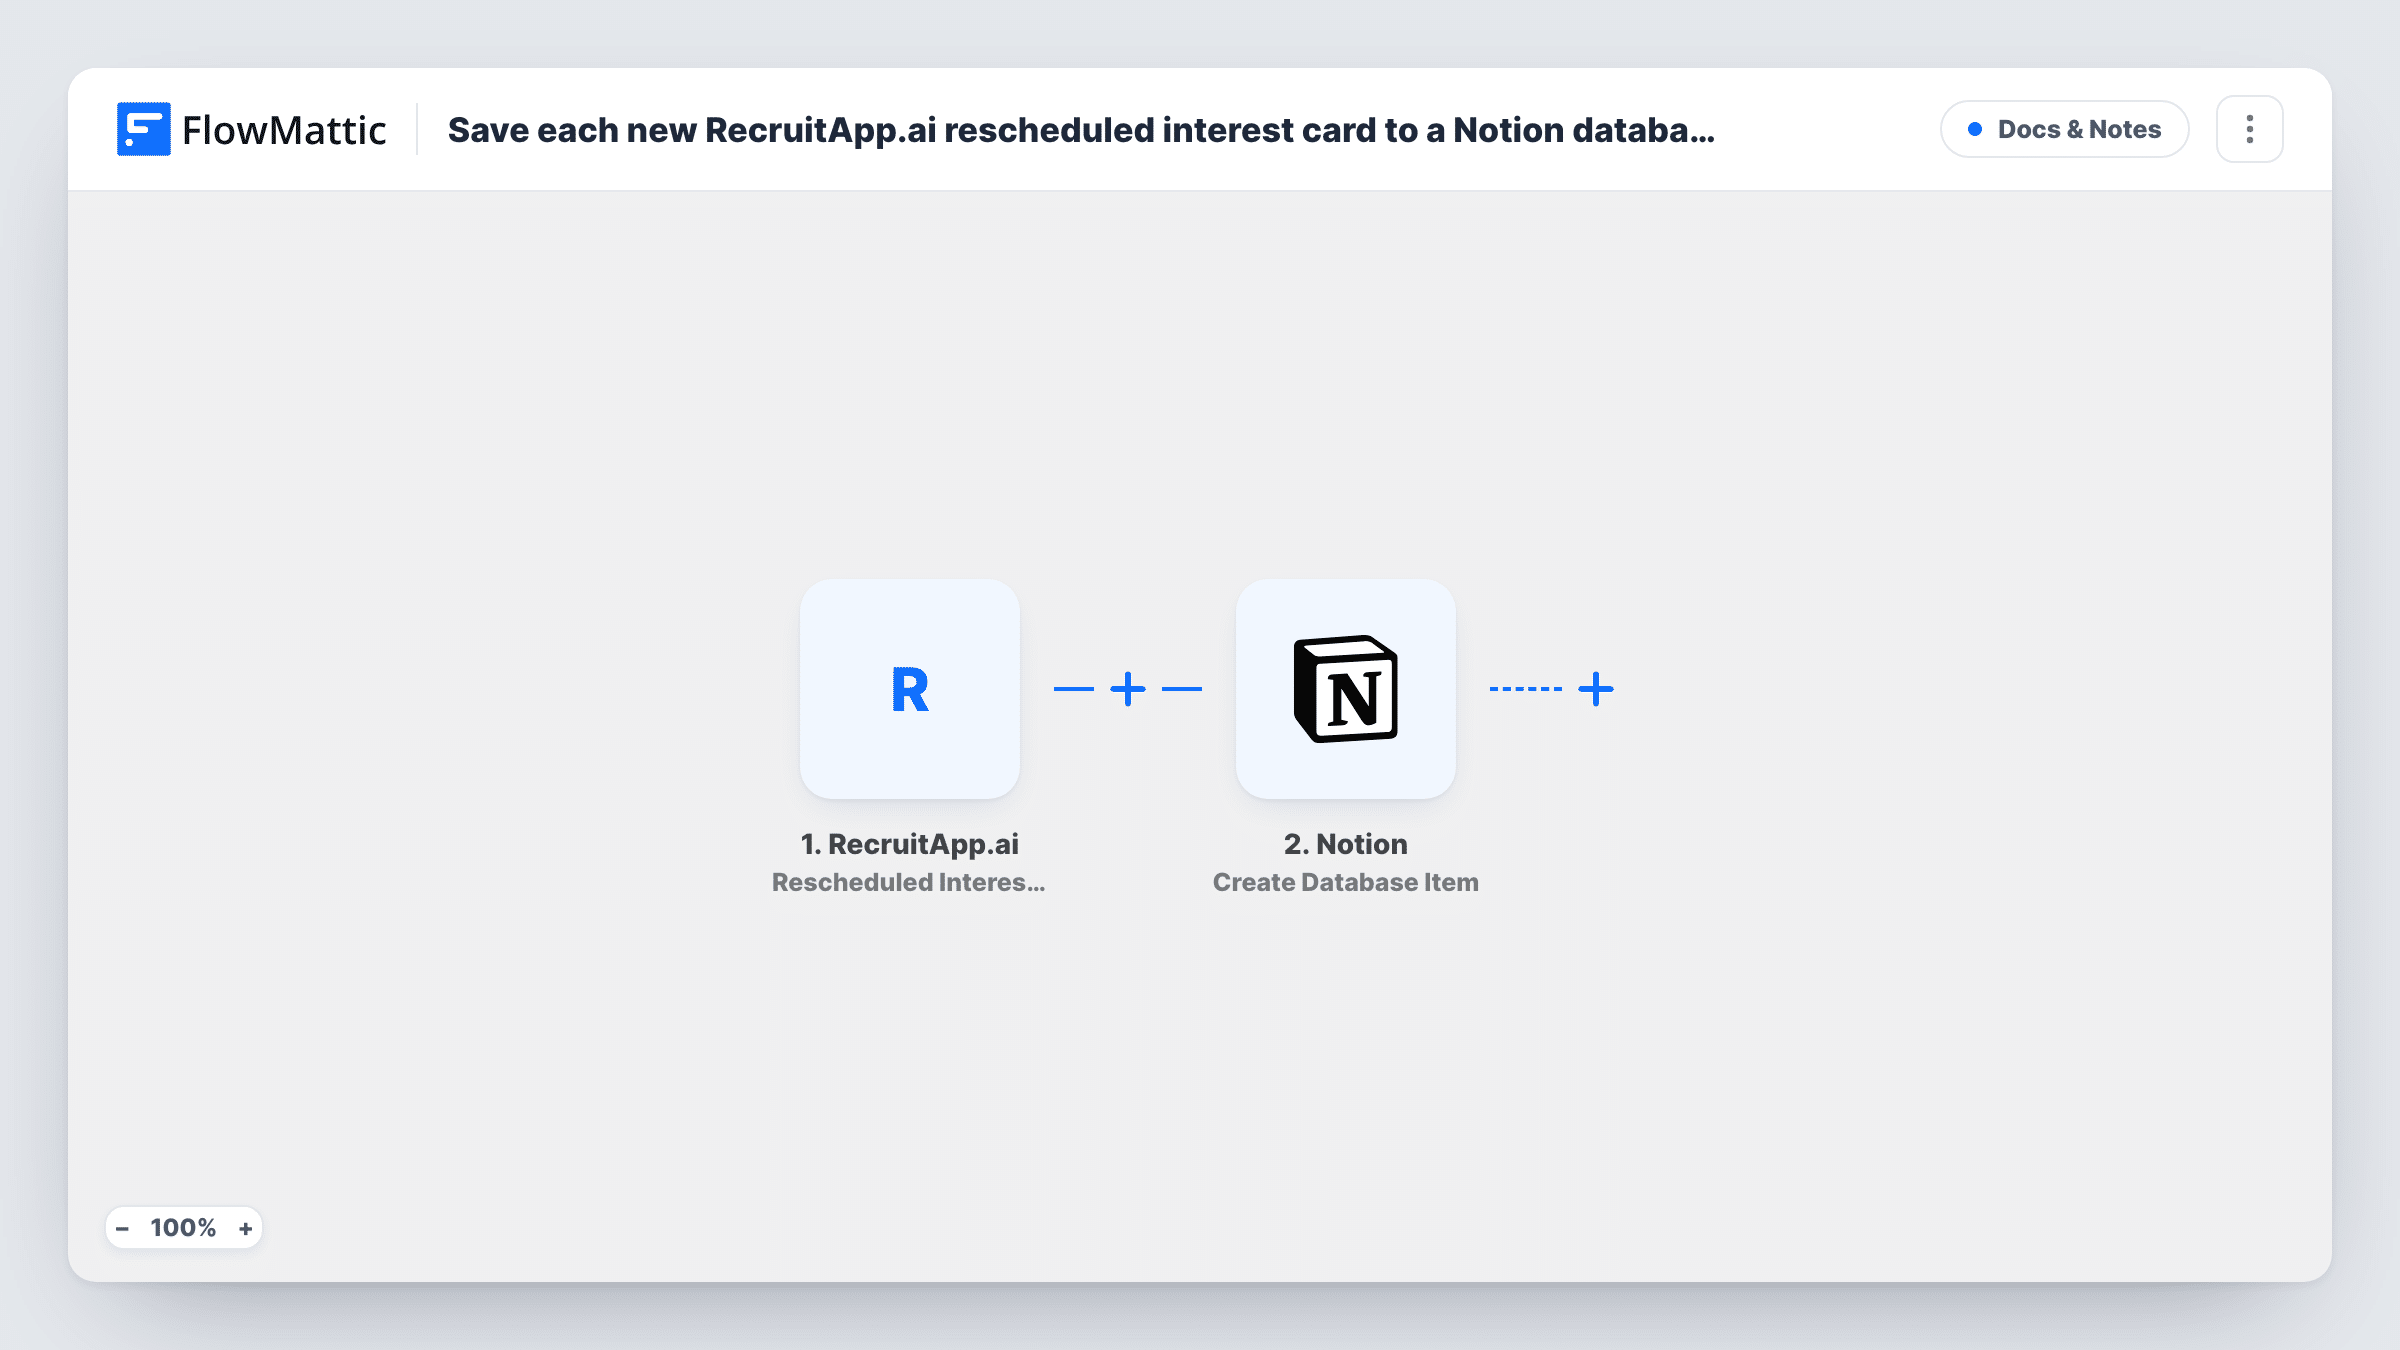Viewport: 2400px width, 1350px height.
Task: Zoom in with the plus button
Action: 245,1228
